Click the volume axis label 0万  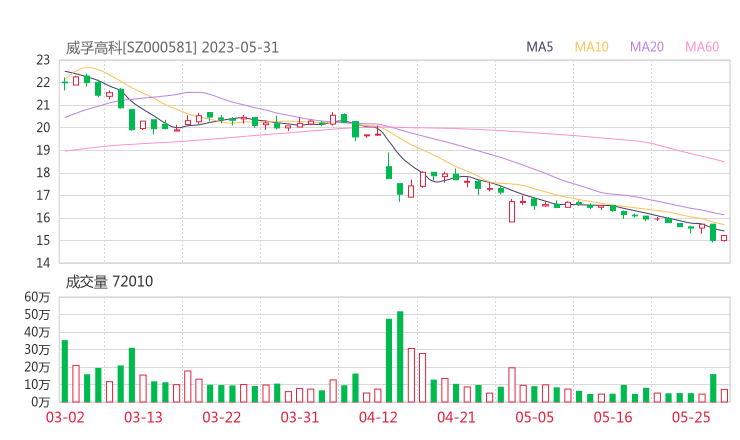tap(41, 402)
